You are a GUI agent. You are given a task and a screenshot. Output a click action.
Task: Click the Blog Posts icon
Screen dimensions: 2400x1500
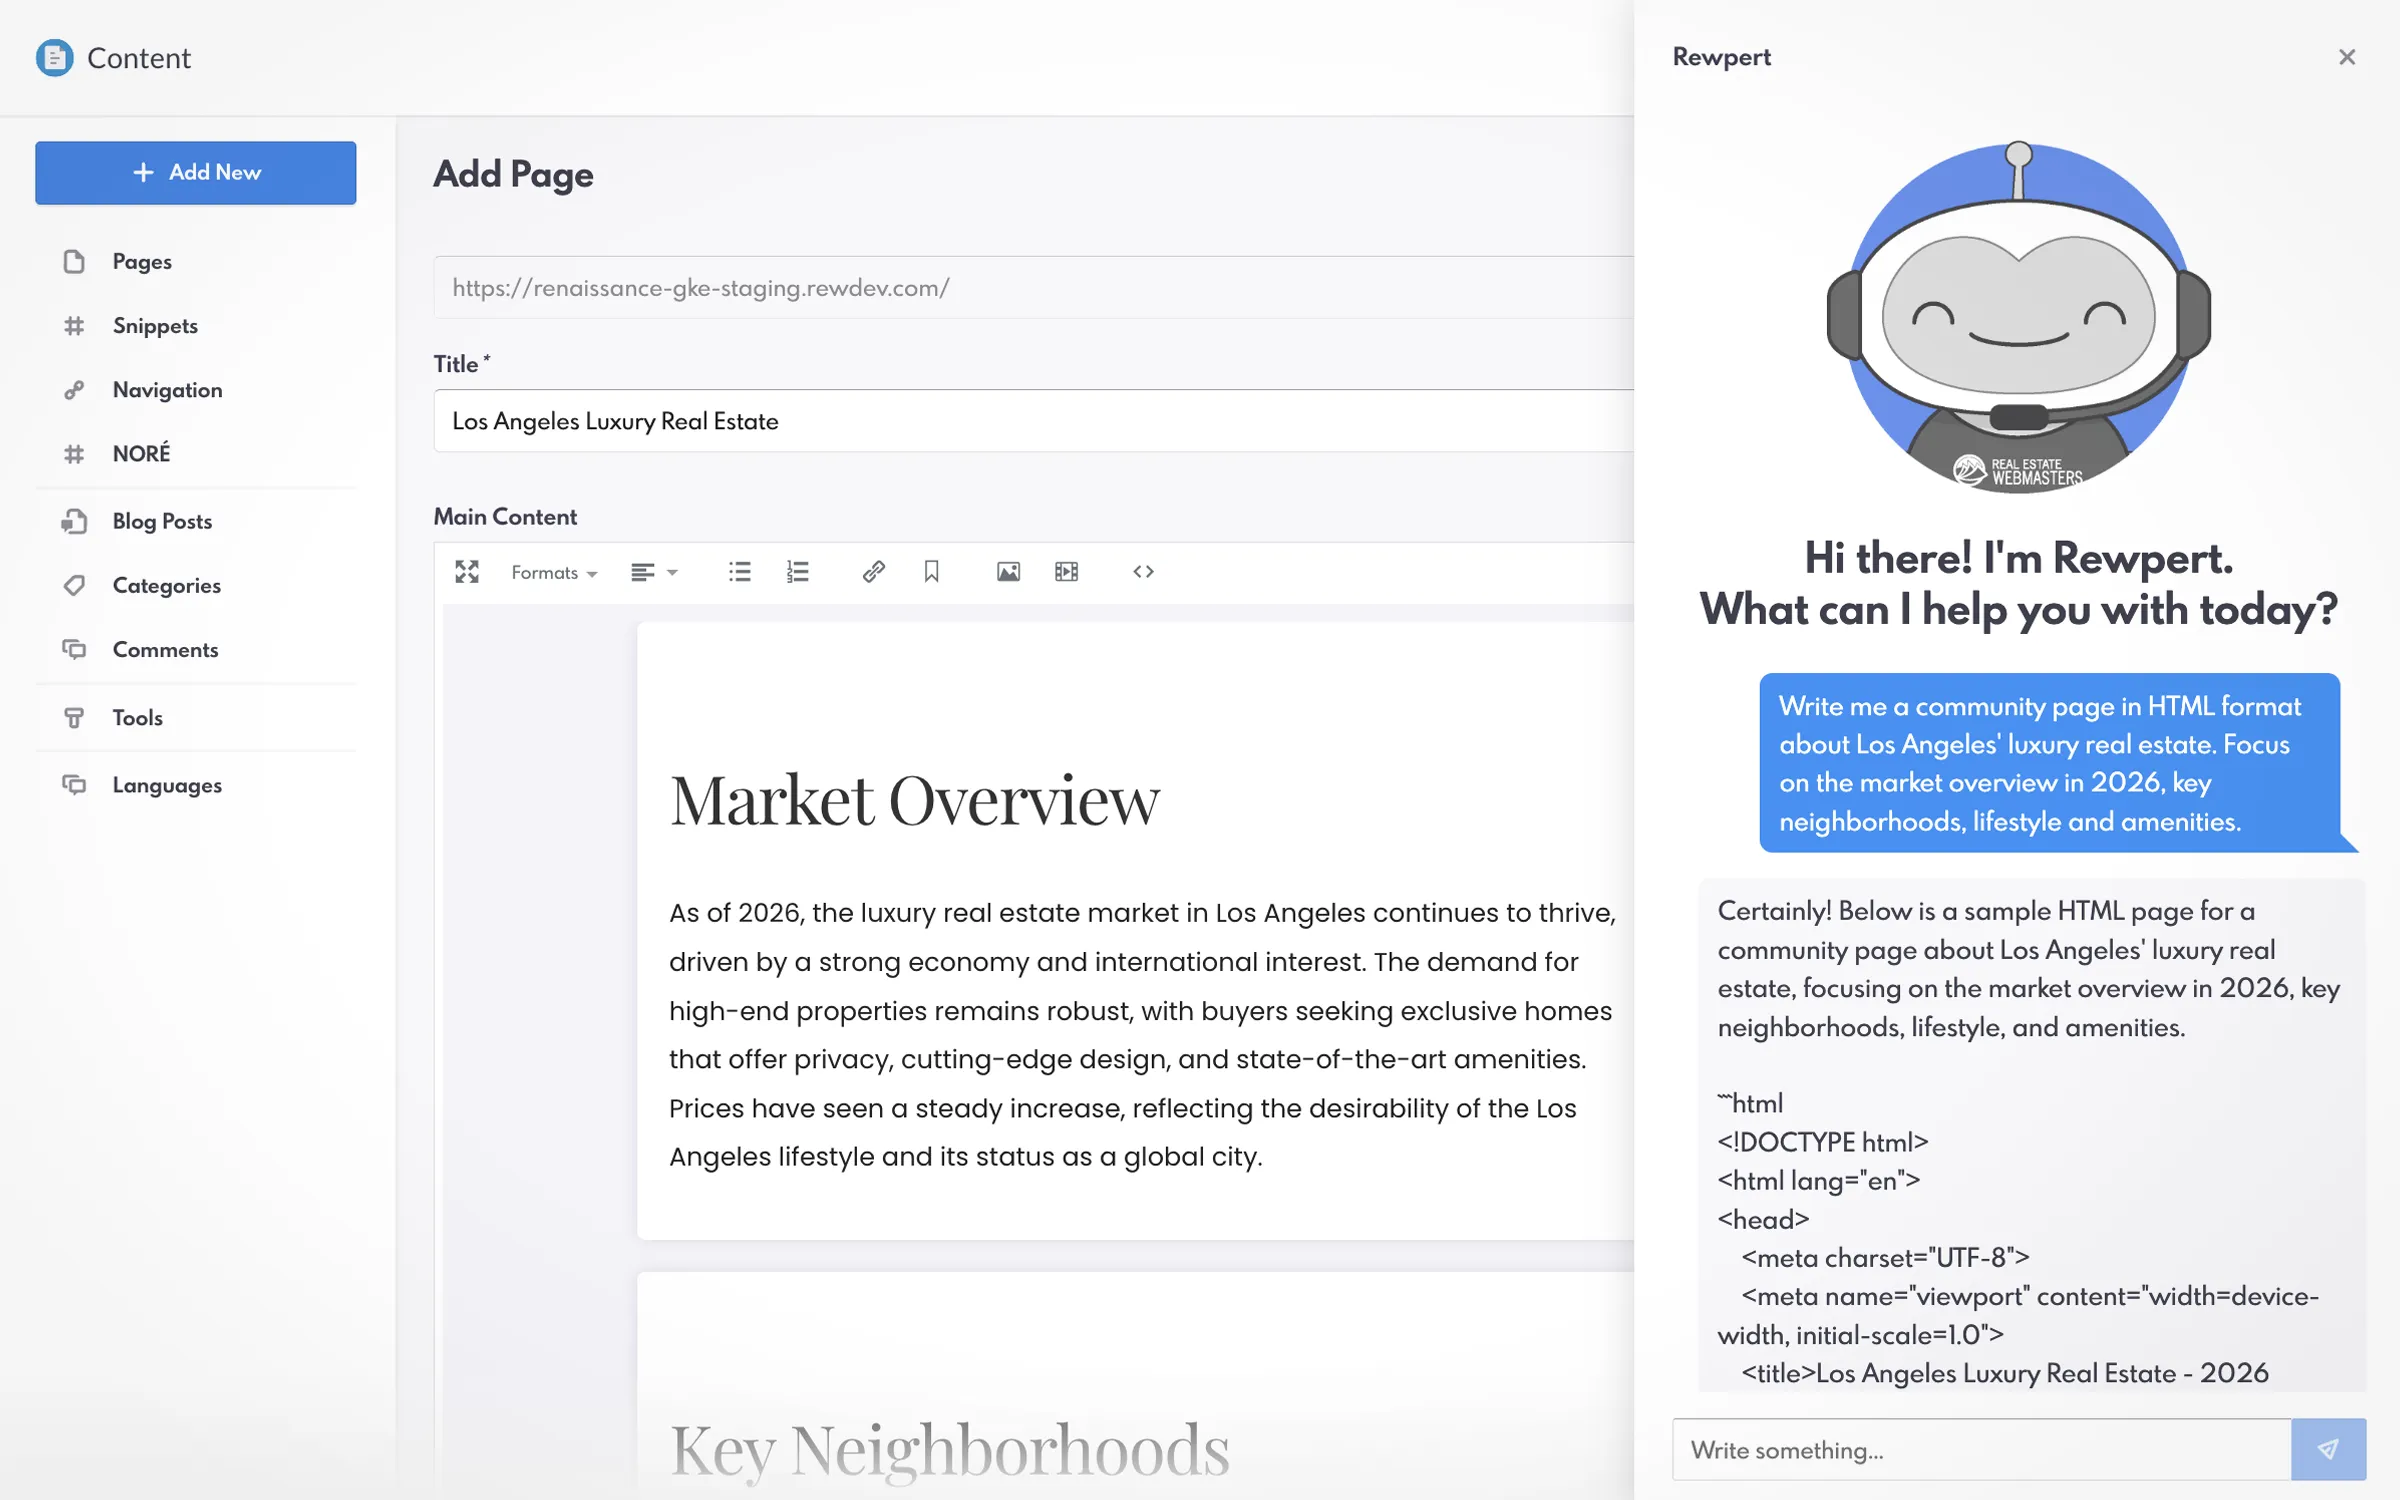74,521
